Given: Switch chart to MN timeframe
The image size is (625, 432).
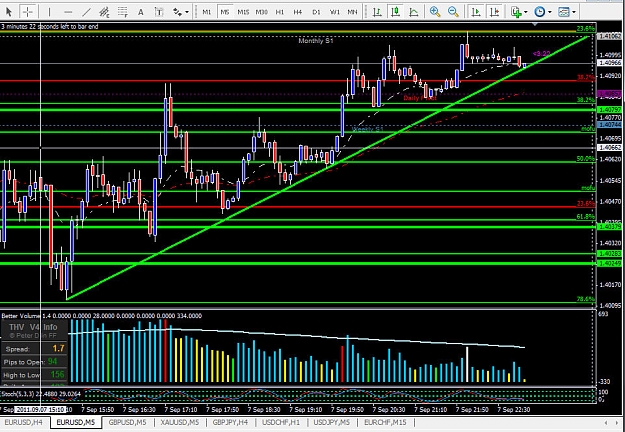Looking at the screenshot, I should (352, 12).
